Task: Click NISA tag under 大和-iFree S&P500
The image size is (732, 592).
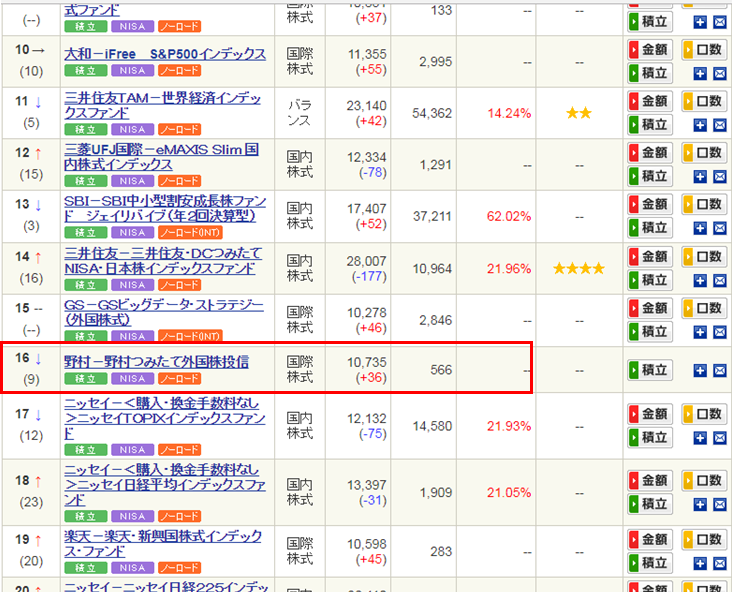Action: pos(132,70)
